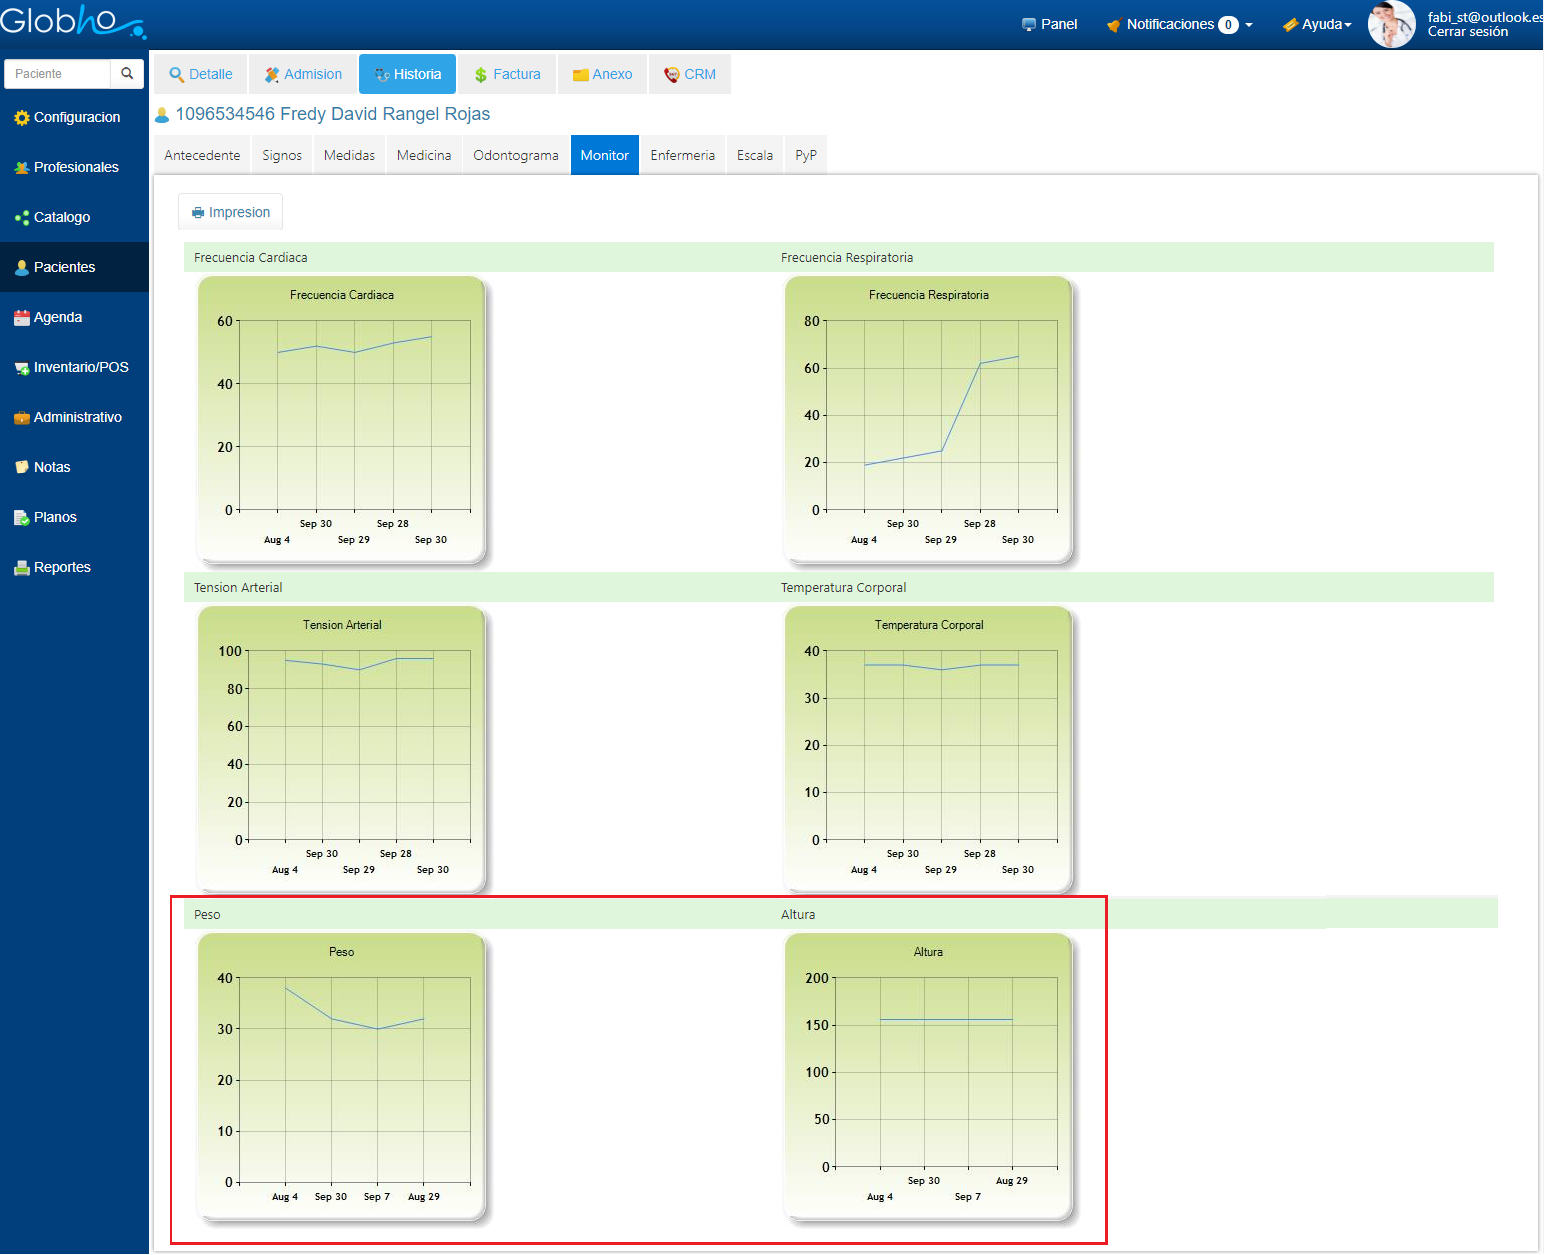Open the Factura tab

click(507, 74)
